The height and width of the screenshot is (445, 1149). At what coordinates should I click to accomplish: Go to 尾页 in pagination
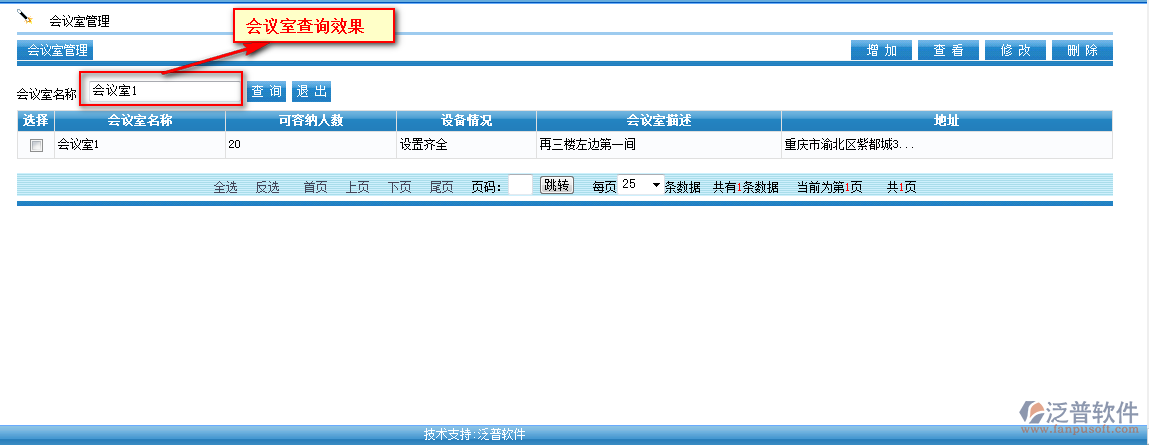coord(442,187)
